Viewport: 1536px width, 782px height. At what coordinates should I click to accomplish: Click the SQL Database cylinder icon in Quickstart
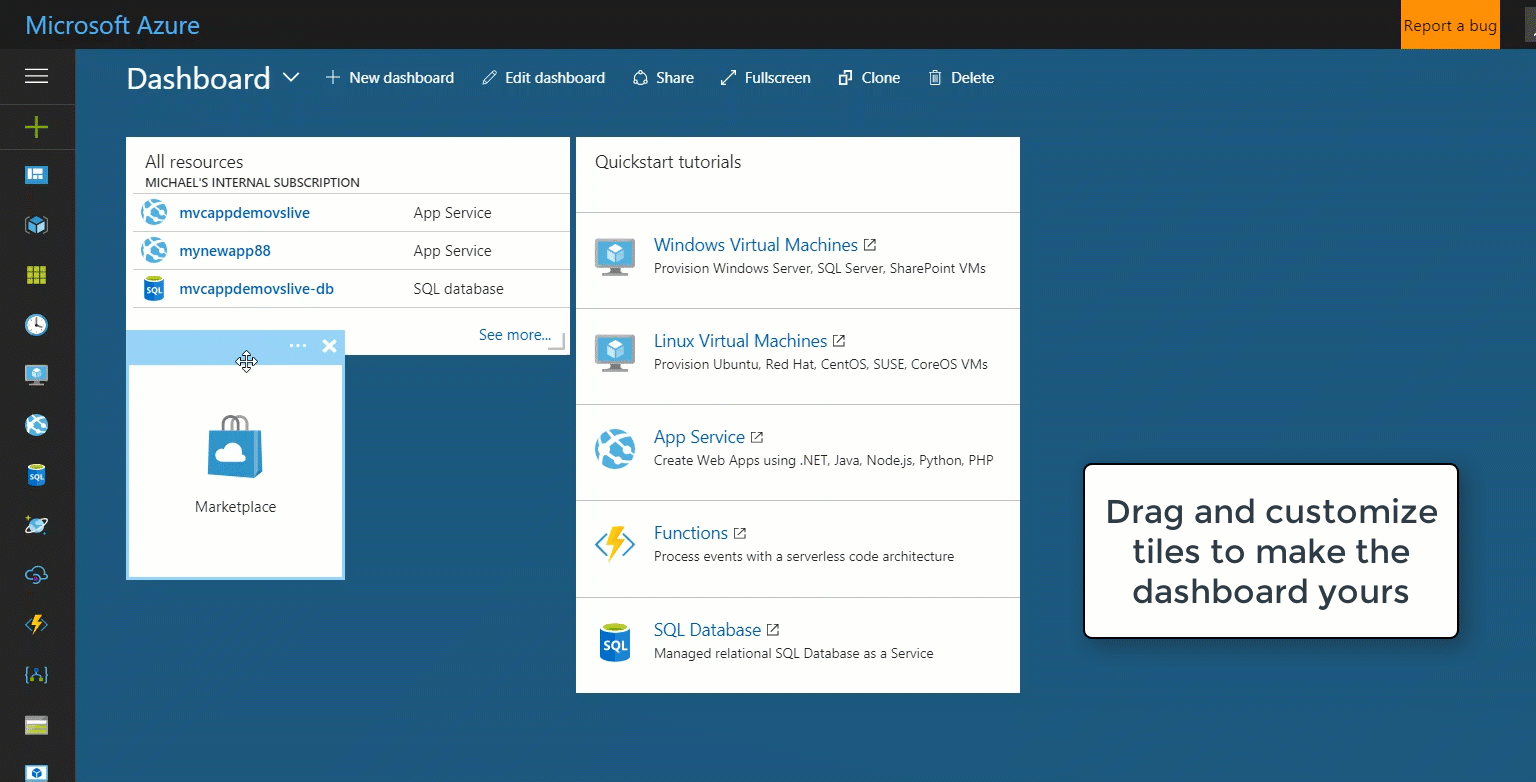pos(615,641)
